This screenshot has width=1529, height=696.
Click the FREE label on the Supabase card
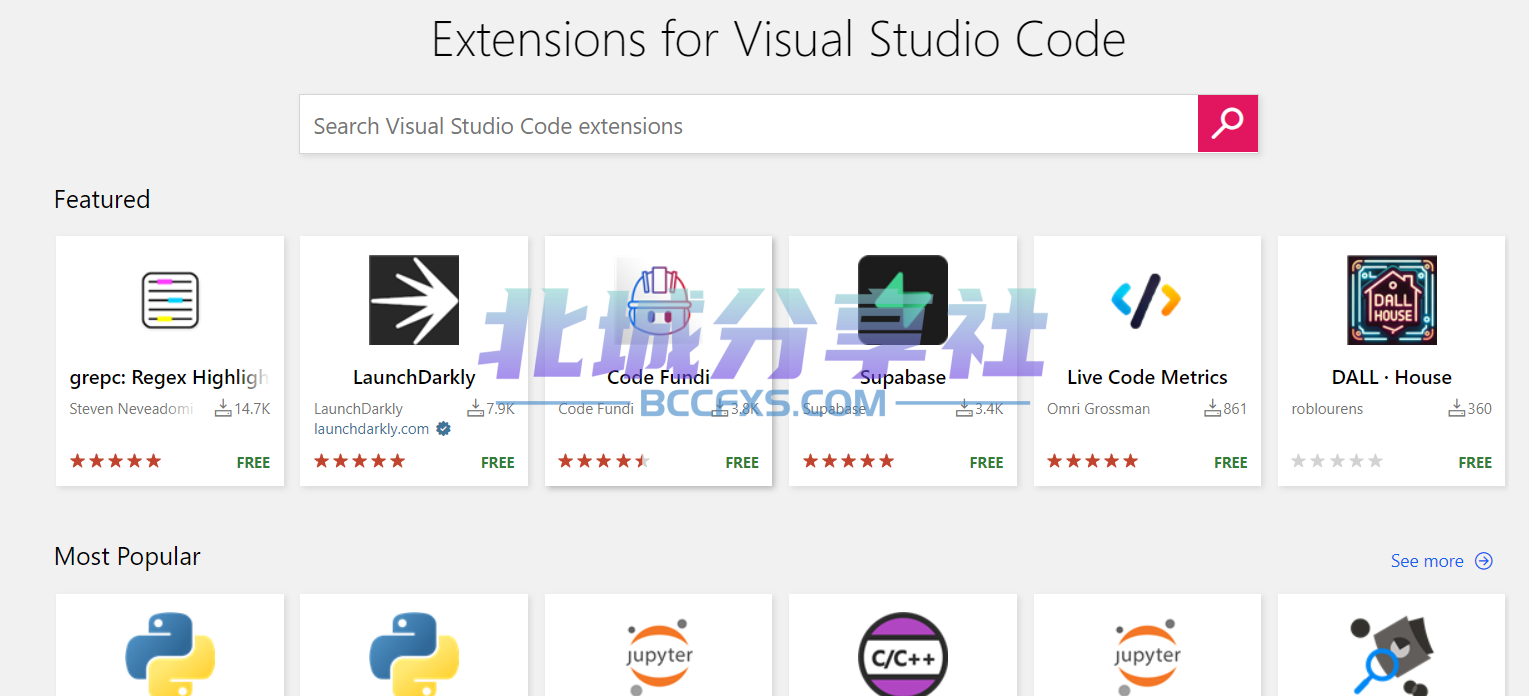point(986,462)
